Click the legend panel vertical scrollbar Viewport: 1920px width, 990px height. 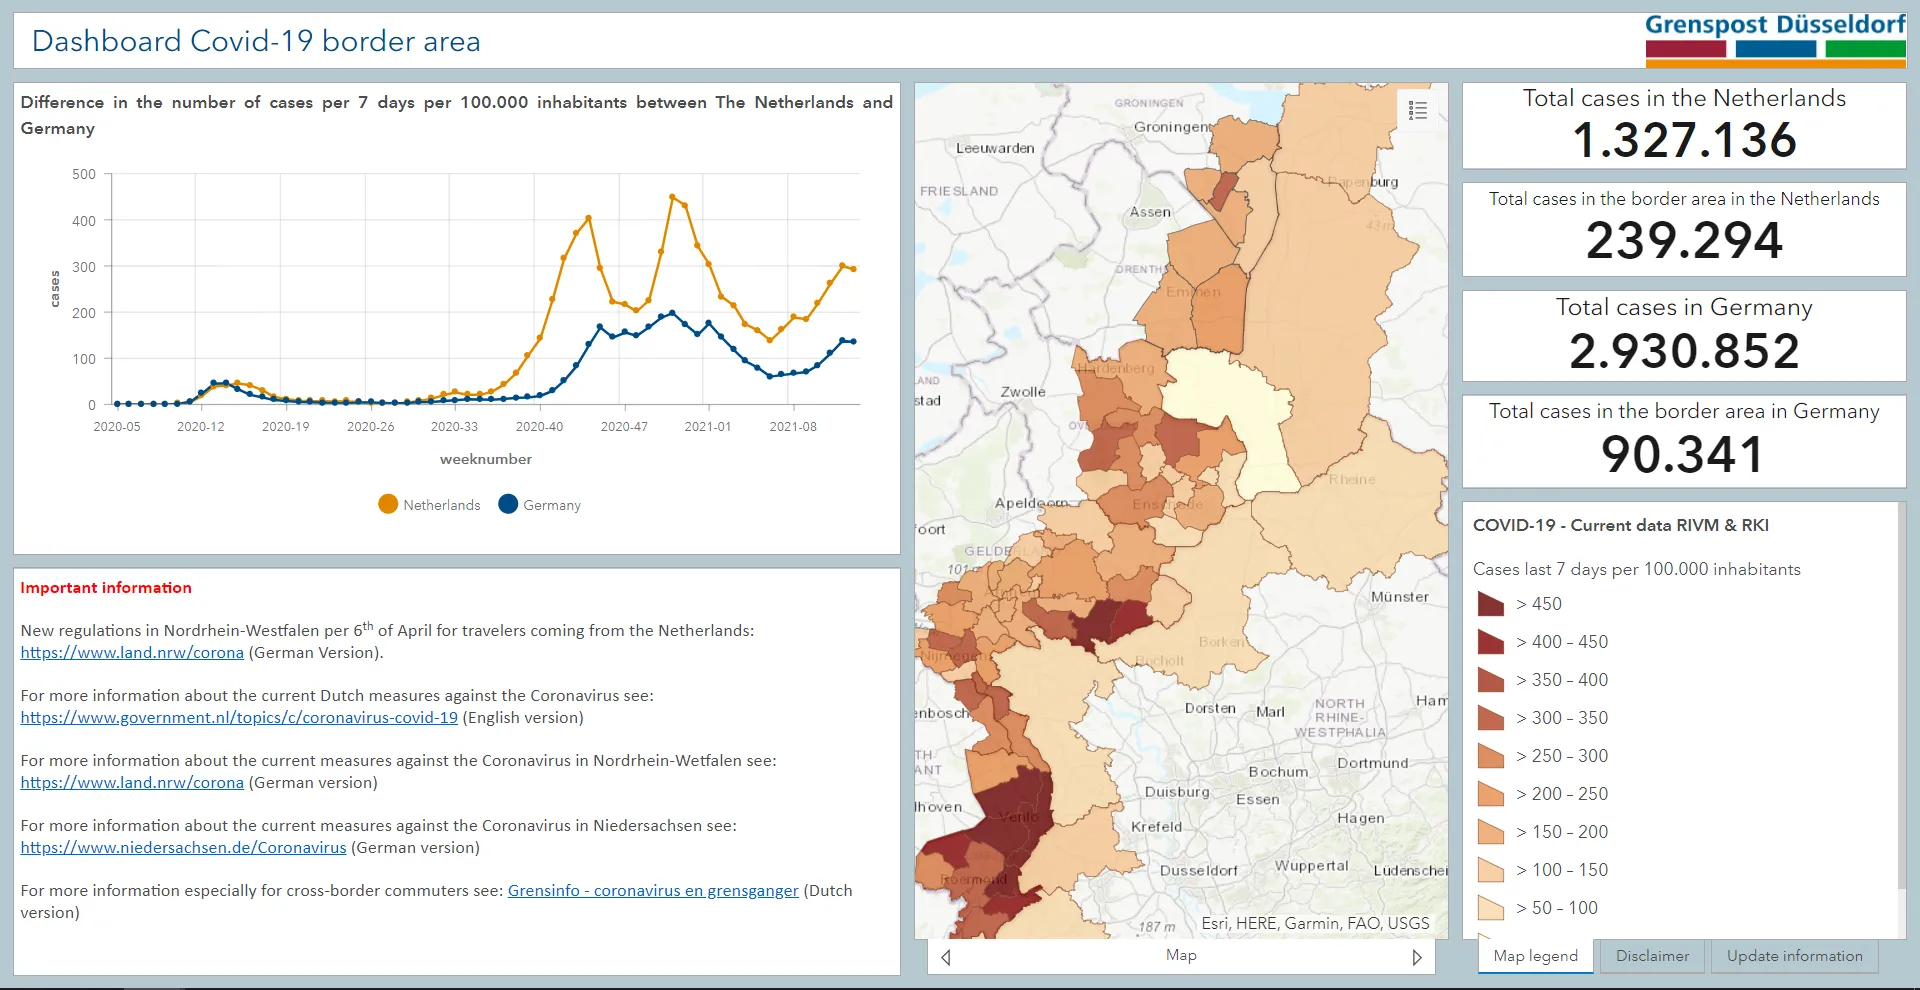pos(1901,700)
